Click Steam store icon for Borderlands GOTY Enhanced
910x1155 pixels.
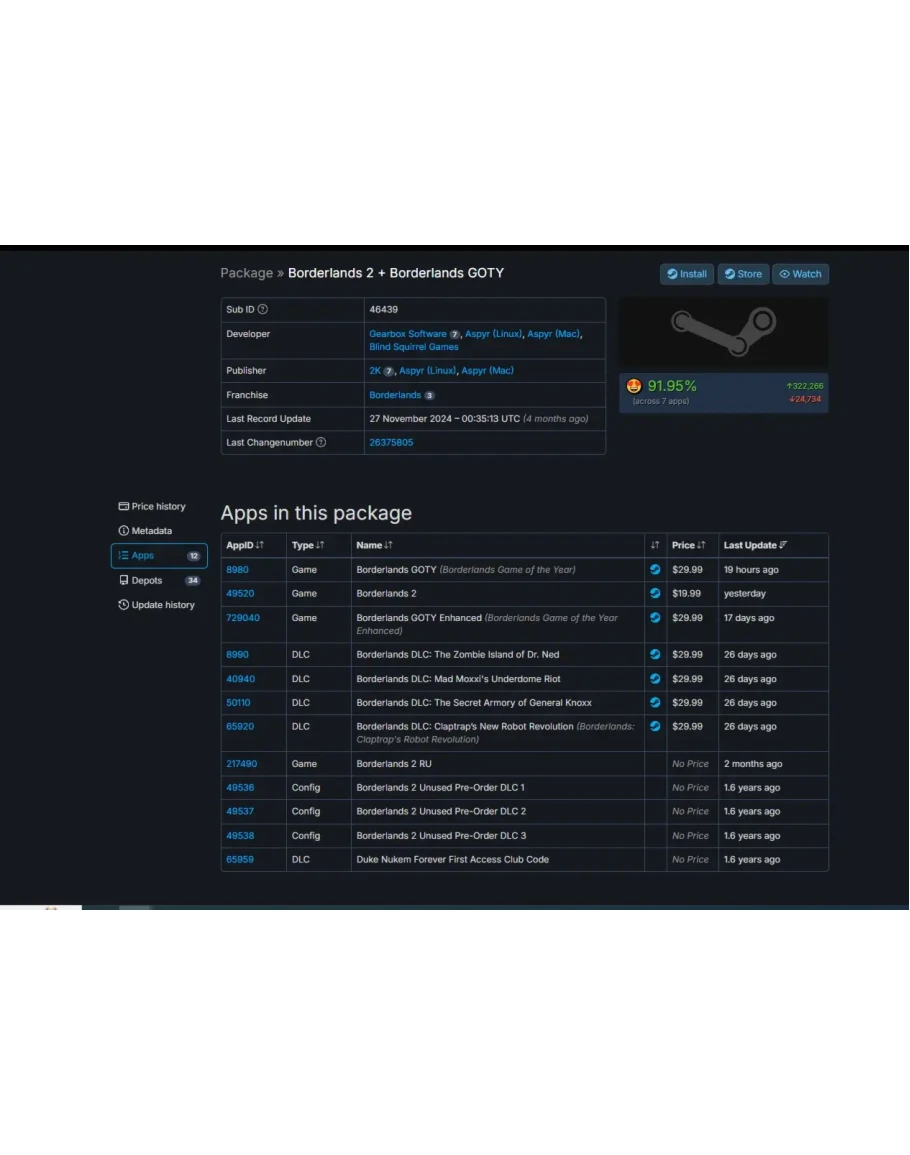tap(655, 618)
